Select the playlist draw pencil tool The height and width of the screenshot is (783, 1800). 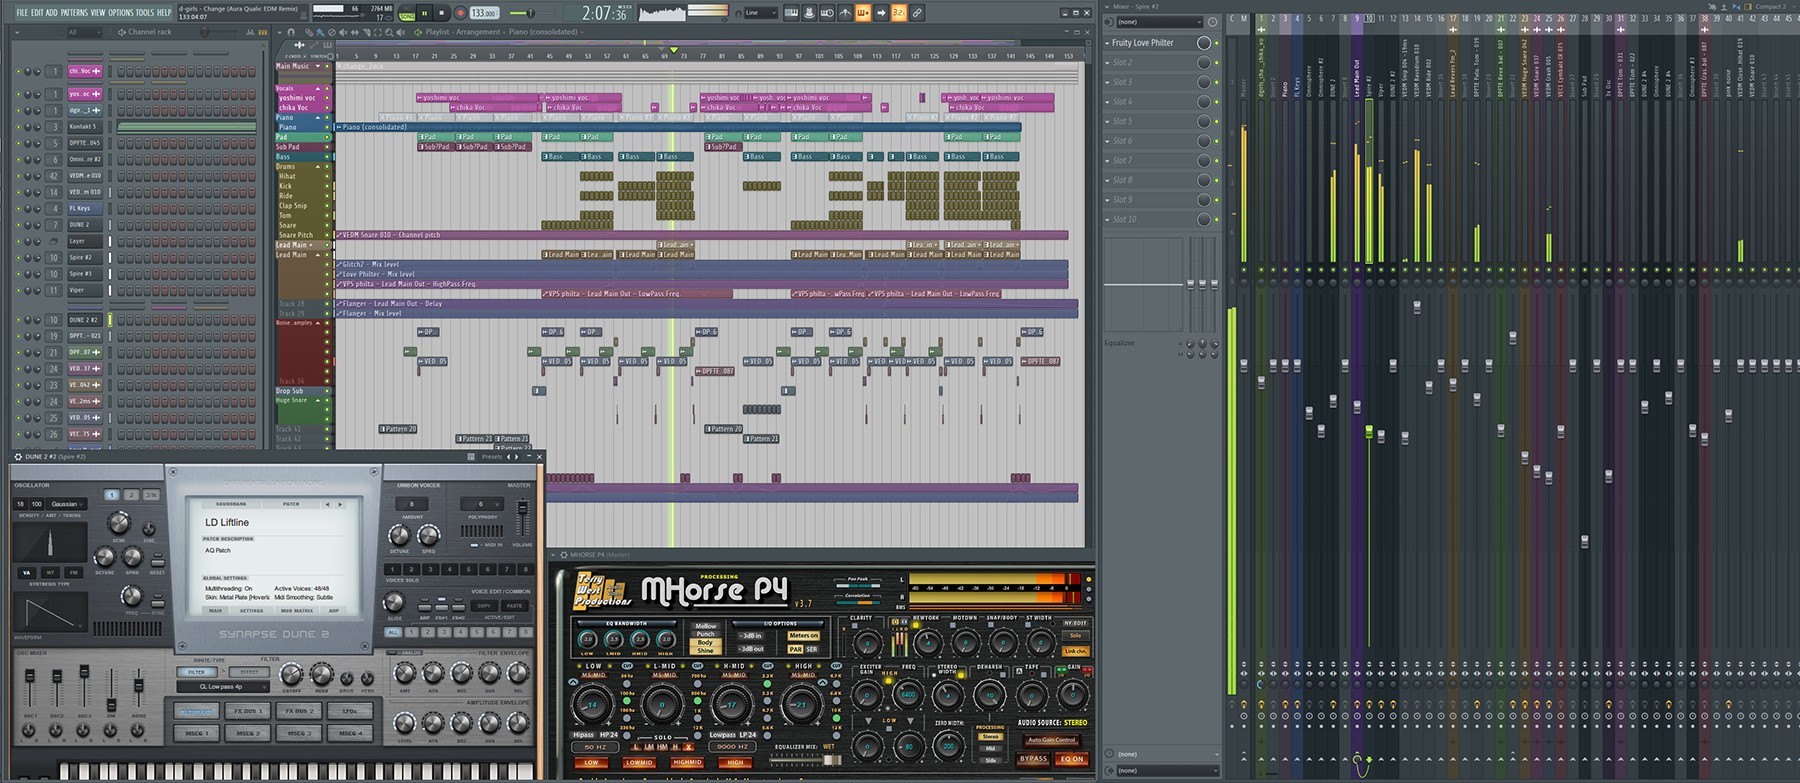tap(309, 32)
